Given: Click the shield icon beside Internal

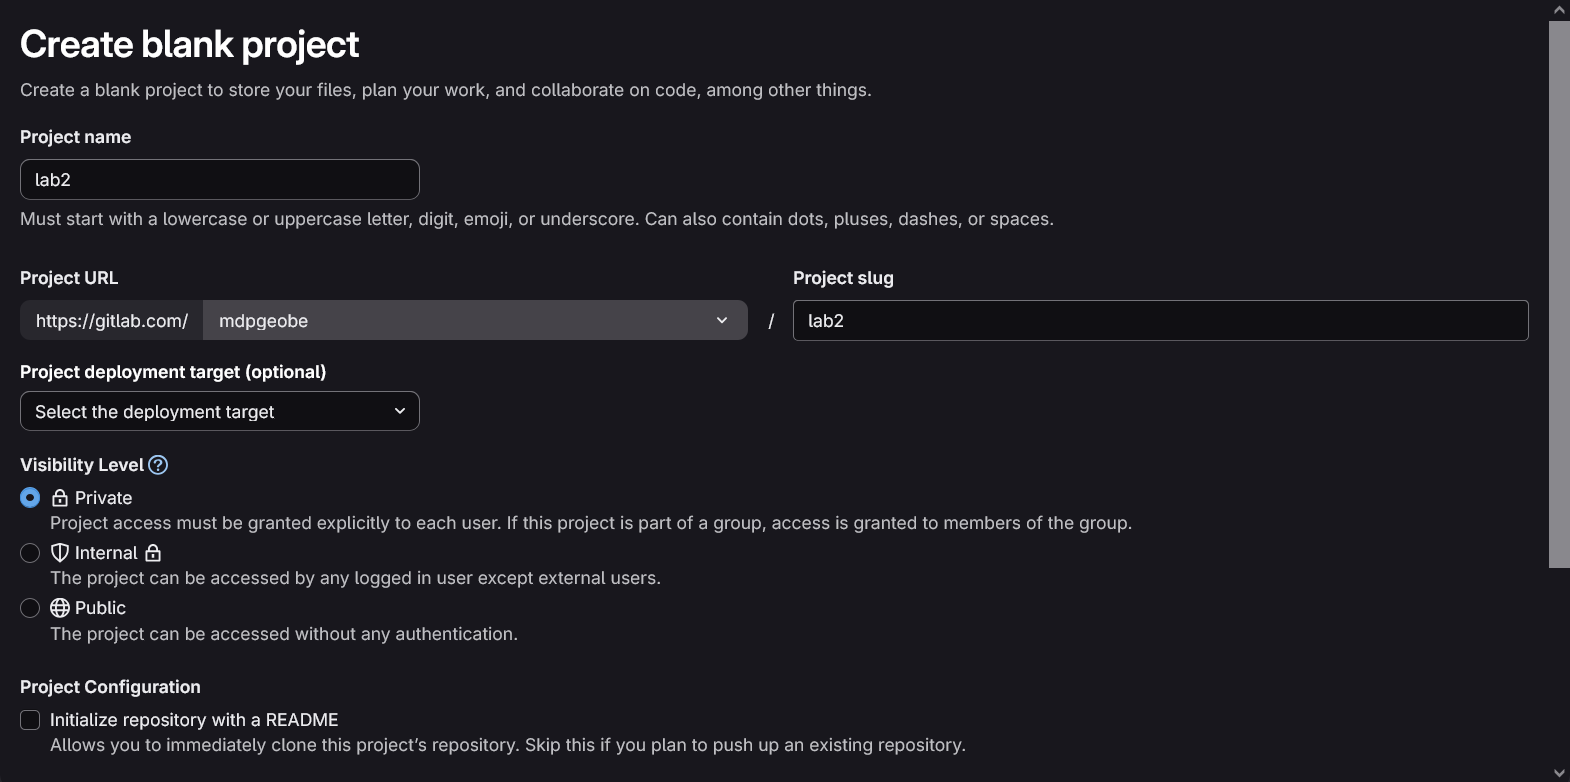Looking at the screenshot, I should click(x=60, y=553).
